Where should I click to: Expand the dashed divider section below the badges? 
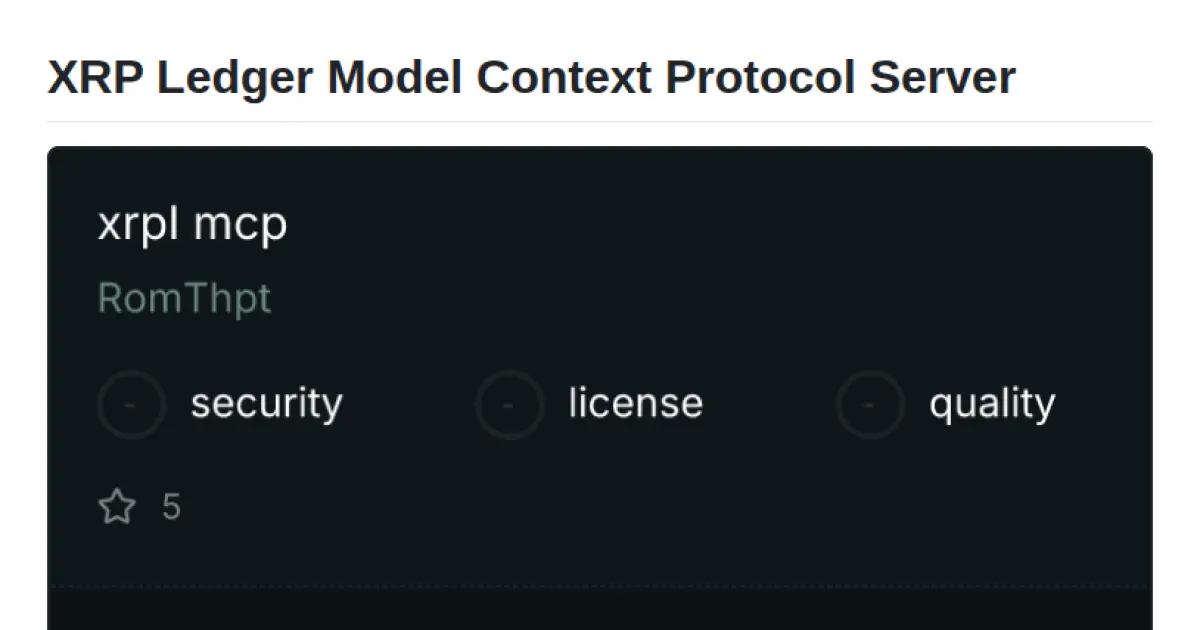pyautogui.click(x=600, y=583)
